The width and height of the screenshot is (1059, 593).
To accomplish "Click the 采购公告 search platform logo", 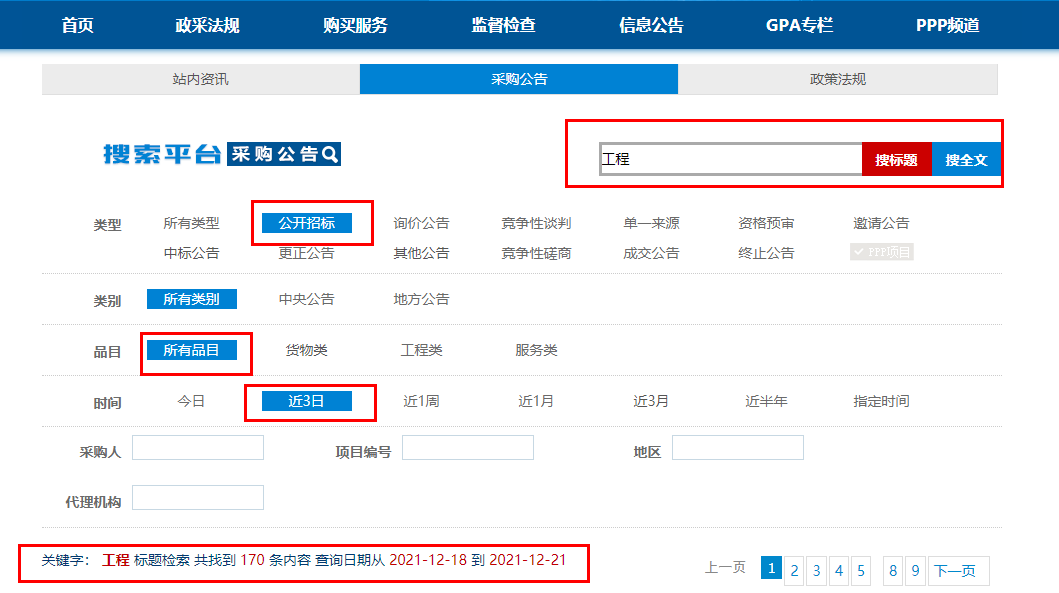I will 222,154.
